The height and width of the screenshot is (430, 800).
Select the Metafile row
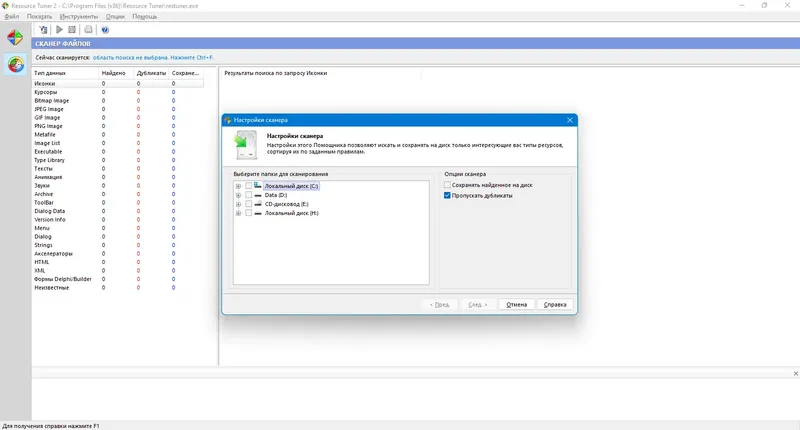[x=117, y=135]
